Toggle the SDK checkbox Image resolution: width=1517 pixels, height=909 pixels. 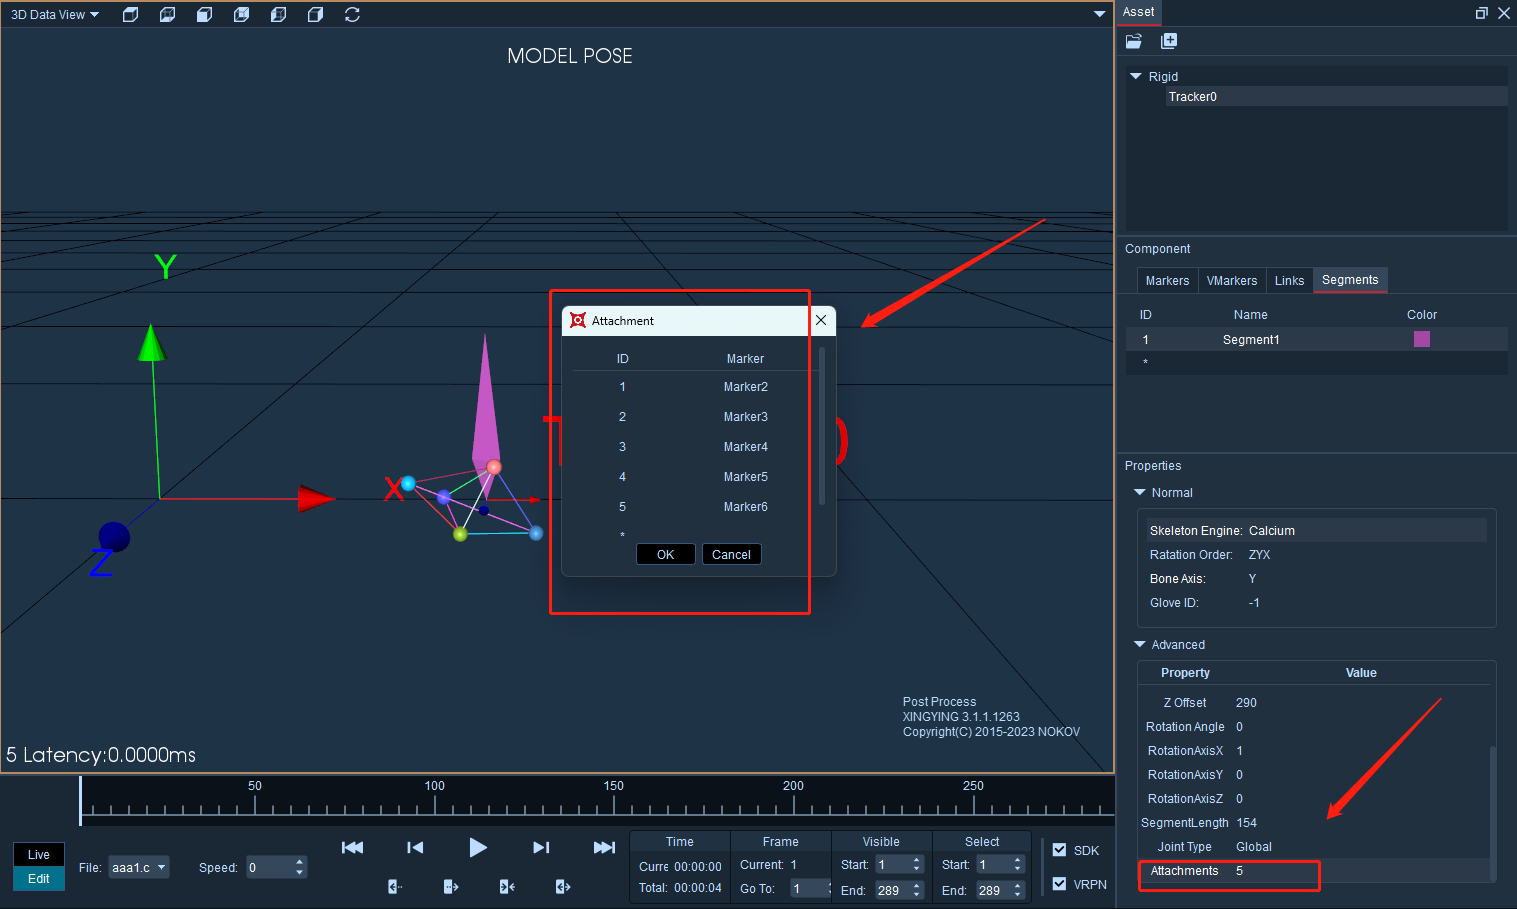(x=1059, y=850)
